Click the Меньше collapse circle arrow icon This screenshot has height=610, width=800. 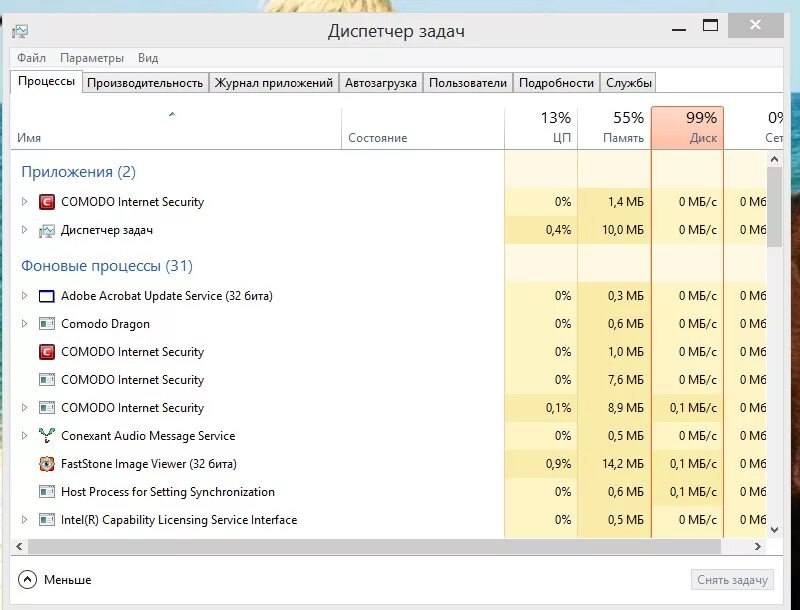coord(27,579)
